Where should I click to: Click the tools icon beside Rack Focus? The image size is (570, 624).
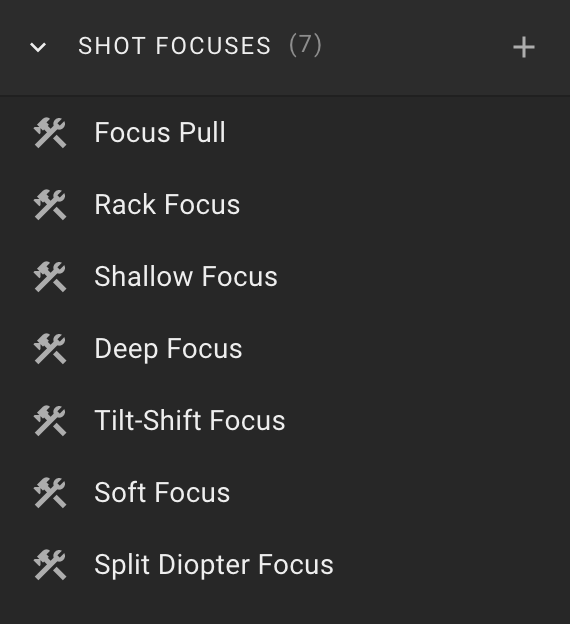pos(50,205)
